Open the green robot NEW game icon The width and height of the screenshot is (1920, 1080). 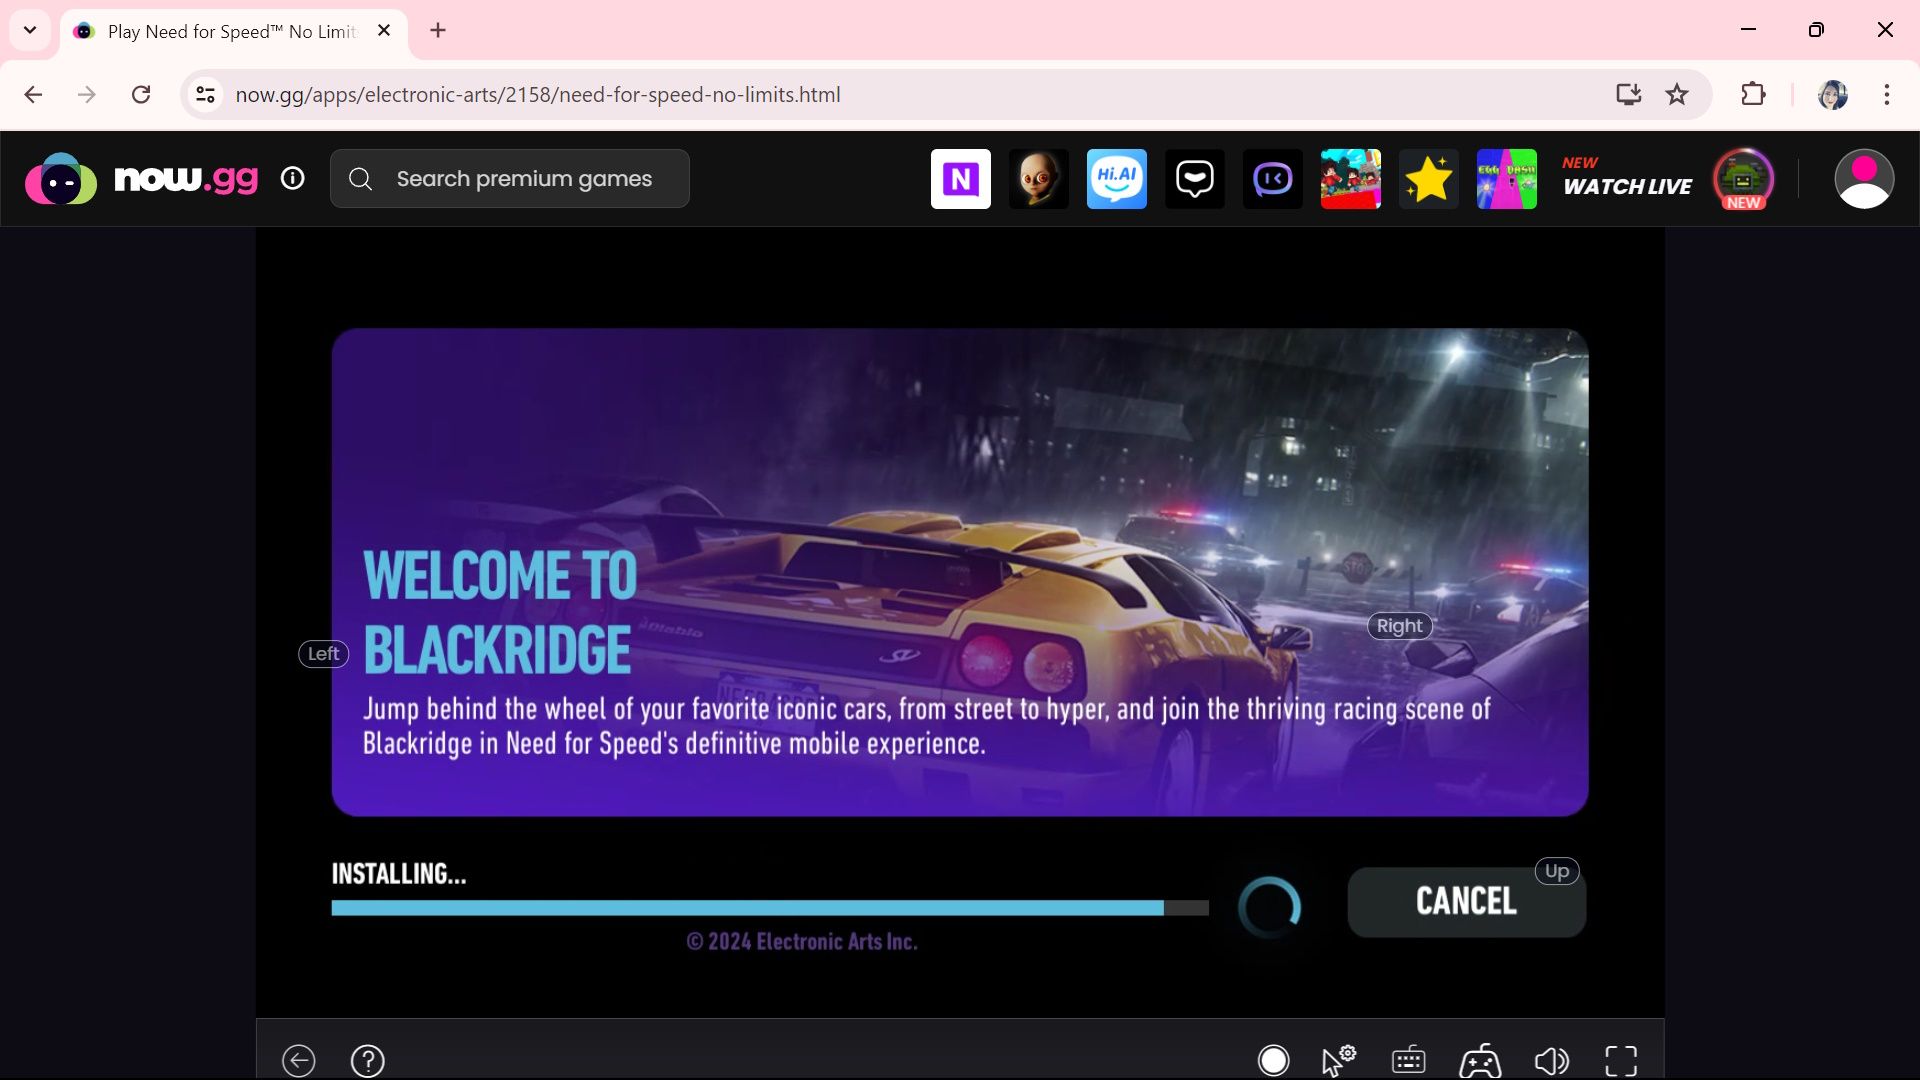(x=1744, y=179)
